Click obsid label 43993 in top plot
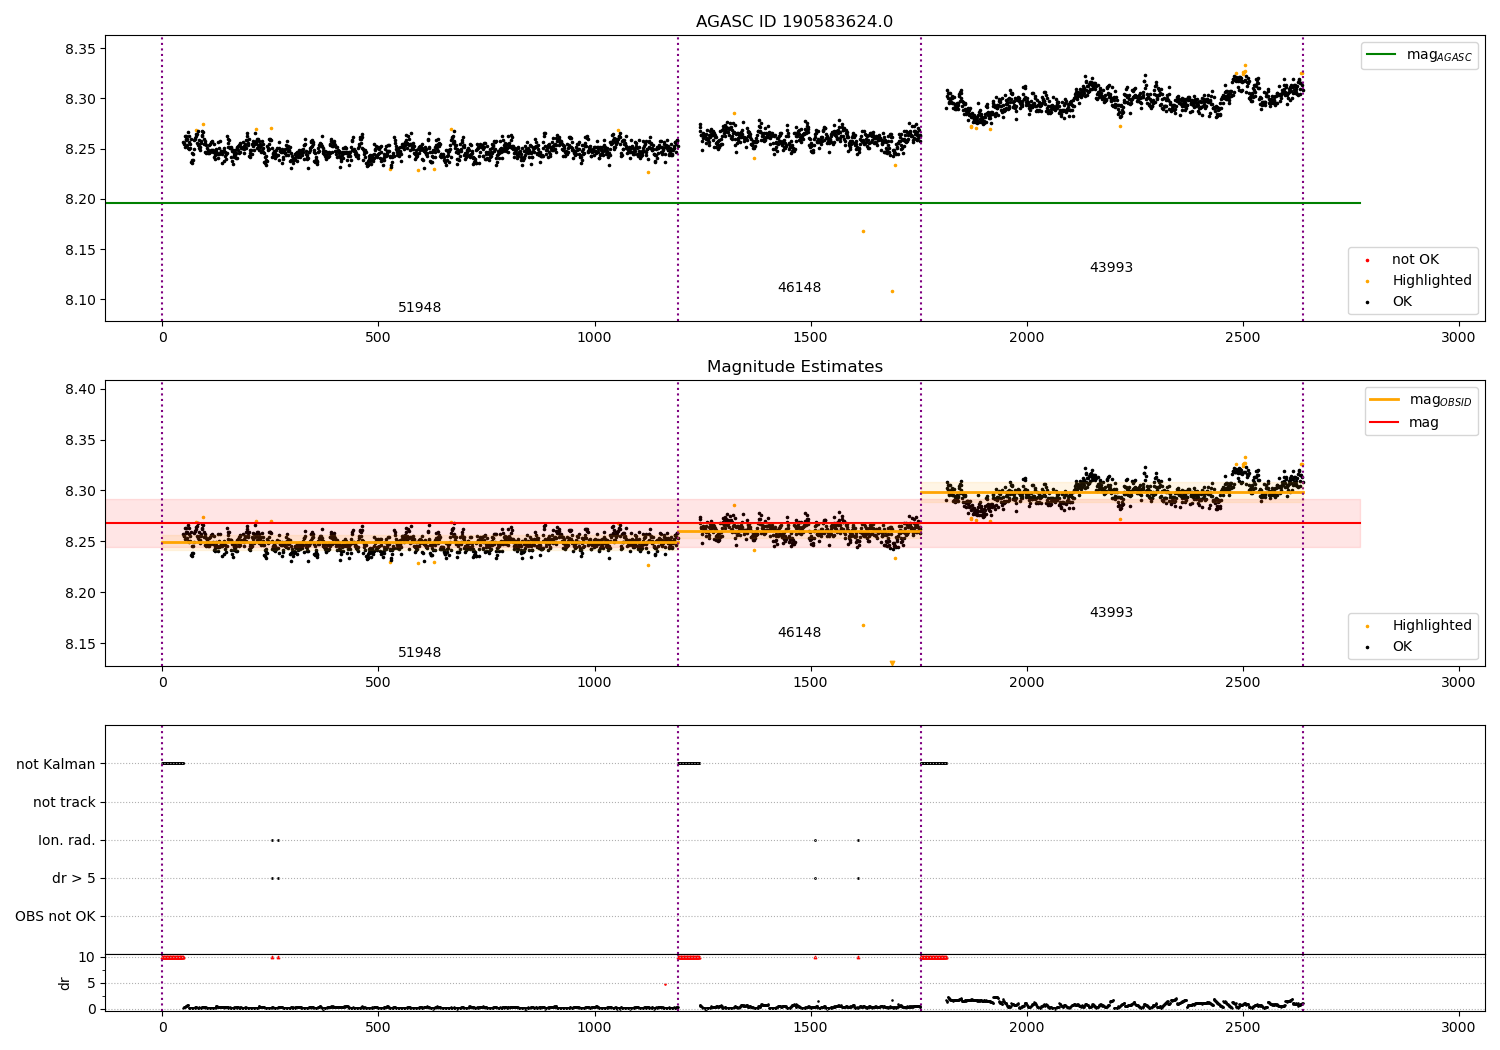 click(1111, 268)
